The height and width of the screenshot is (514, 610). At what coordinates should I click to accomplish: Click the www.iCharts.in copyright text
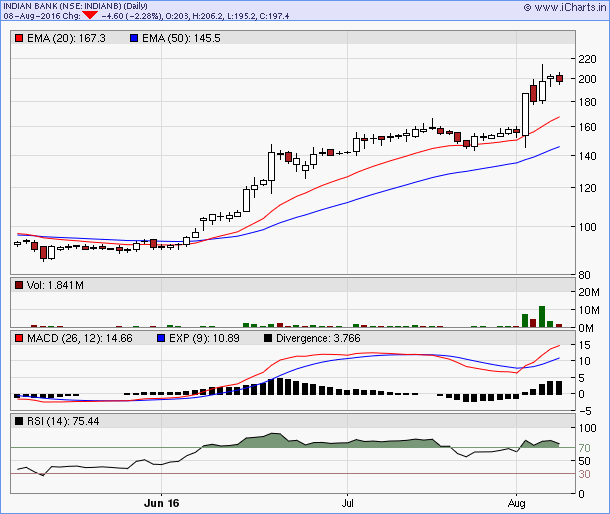[565, 7]
